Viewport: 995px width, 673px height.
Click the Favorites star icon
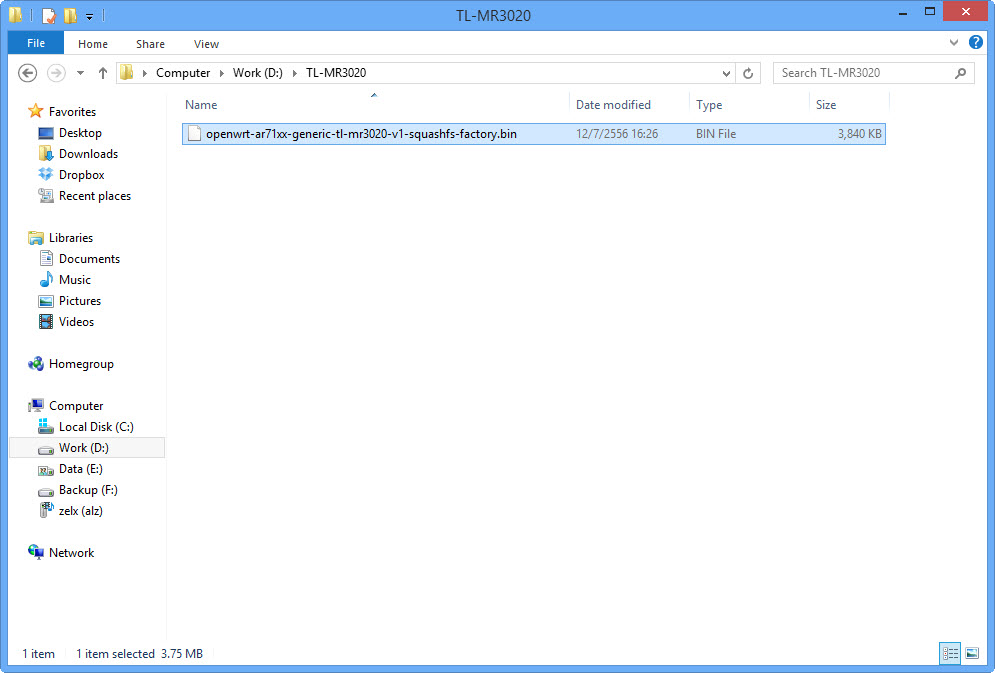[x=36, y=111]
